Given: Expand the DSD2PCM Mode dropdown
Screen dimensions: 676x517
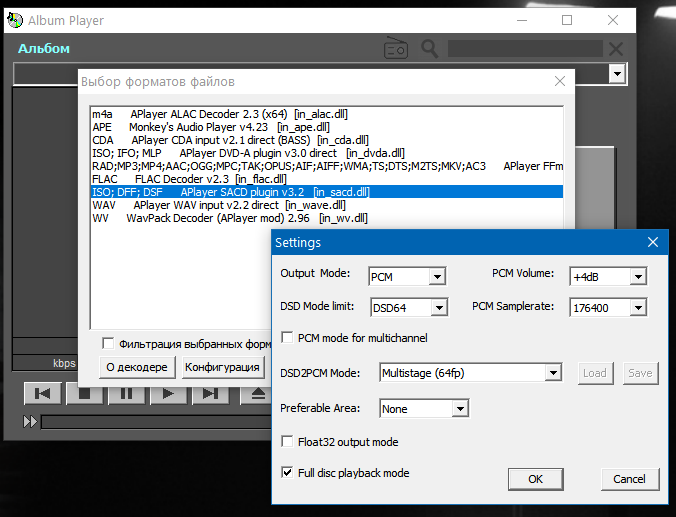Looking at the screenshot, I should (x=553, y=373).
